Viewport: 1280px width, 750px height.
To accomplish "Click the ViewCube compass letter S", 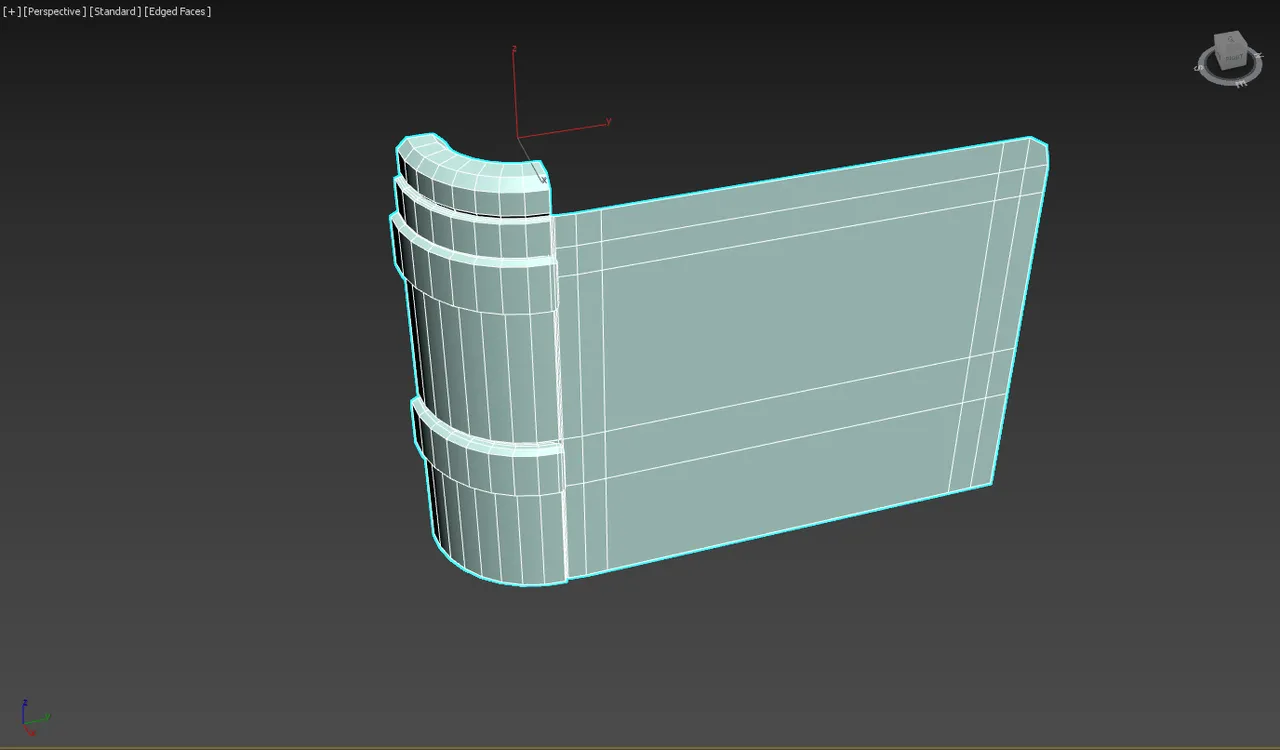I will click(1199, 68).
